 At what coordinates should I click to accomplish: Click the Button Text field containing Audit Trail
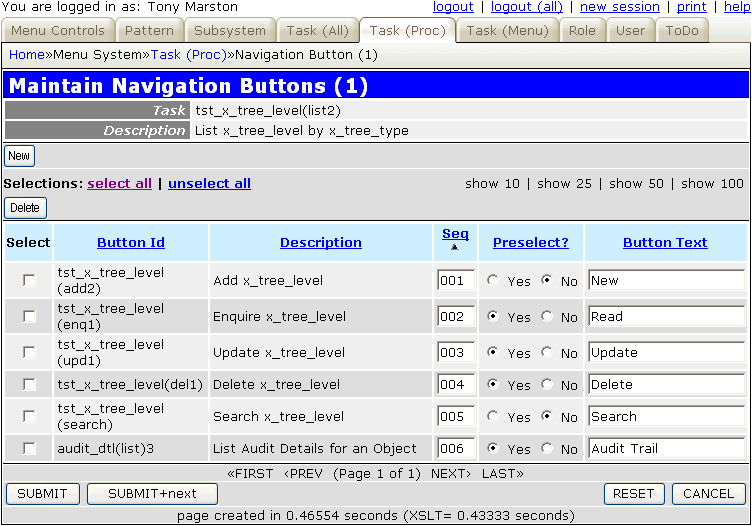(666, 449)
